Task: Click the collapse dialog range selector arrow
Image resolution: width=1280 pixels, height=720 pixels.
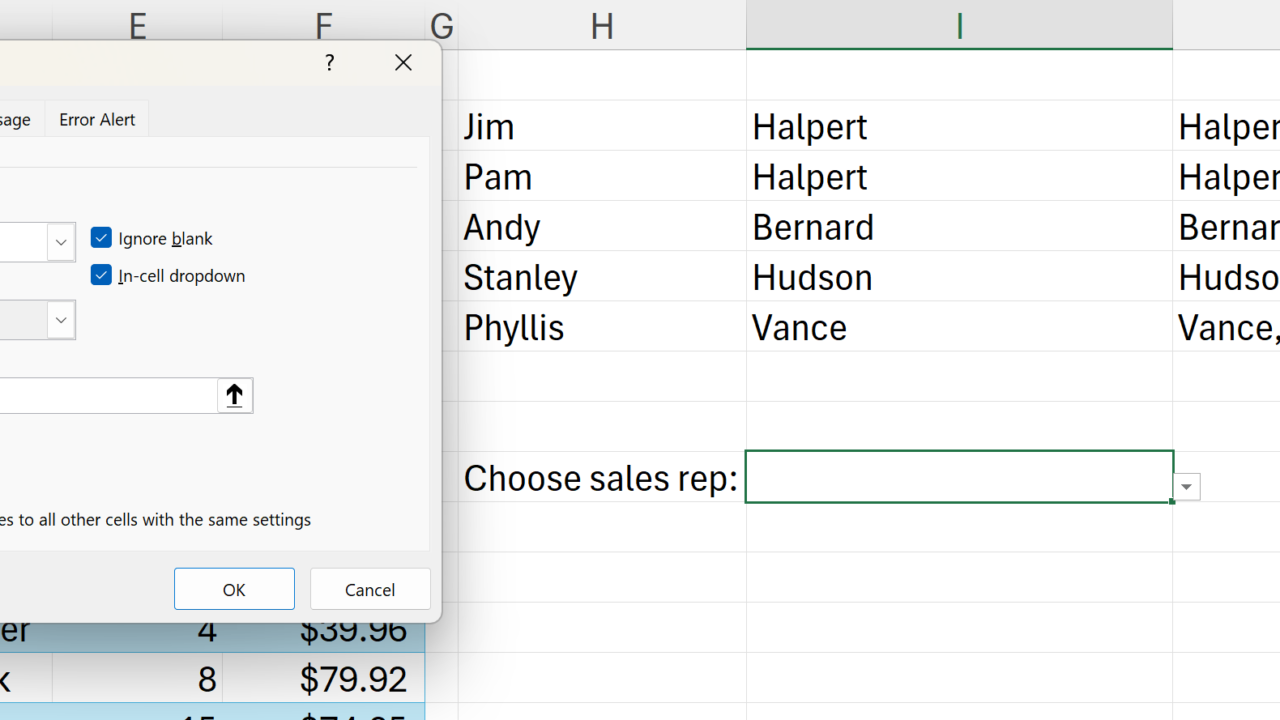Action: click(x=235, y=396)
